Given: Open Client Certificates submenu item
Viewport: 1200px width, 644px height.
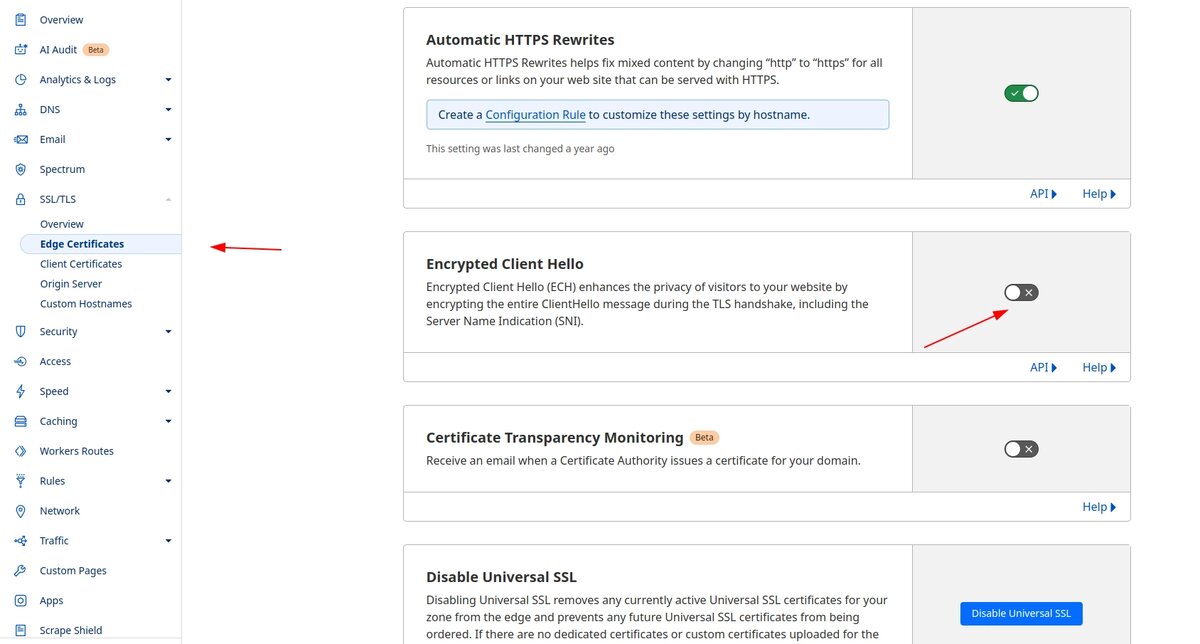Looking at the screenshot, I should tap(81, 264).
